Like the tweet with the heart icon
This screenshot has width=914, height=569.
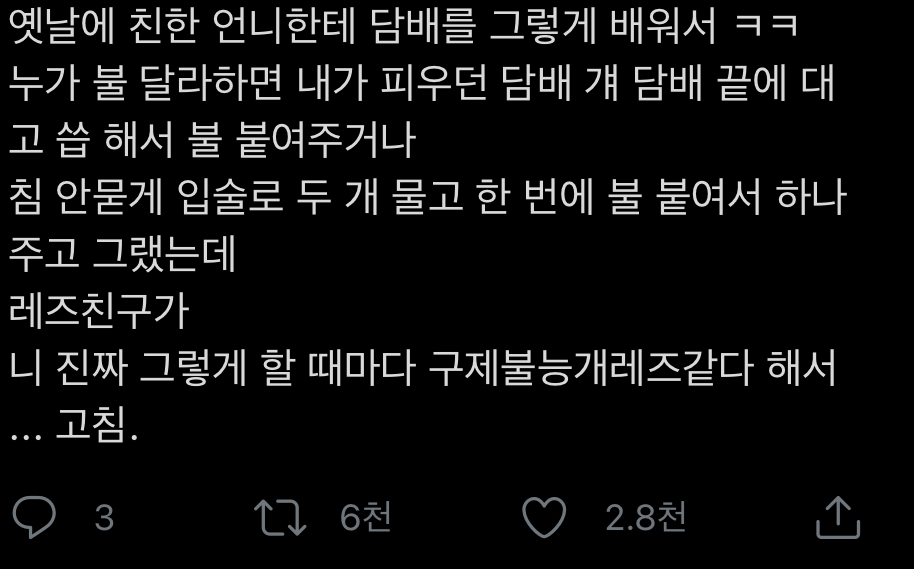pyautogui.click(x=544, y=517)
